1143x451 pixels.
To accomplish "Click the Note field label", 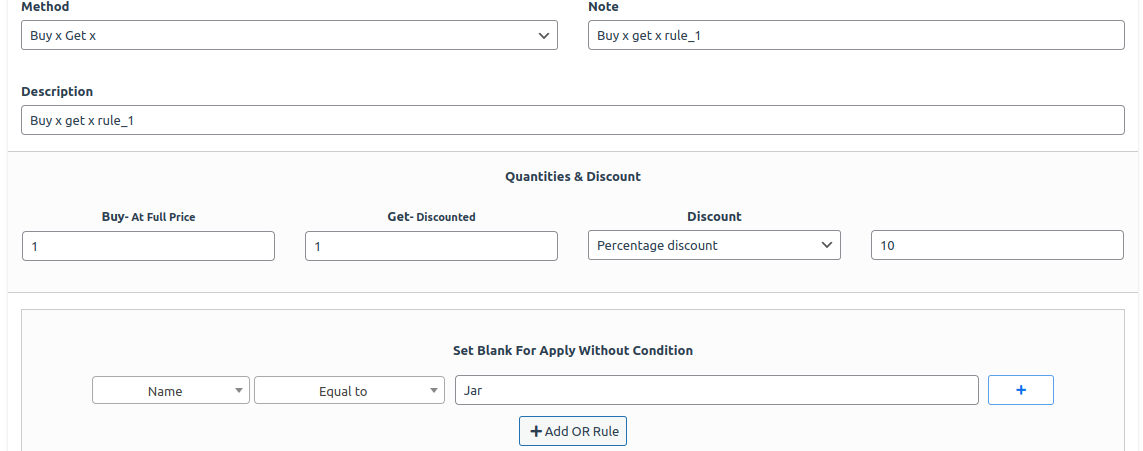I will pos(603,7).
